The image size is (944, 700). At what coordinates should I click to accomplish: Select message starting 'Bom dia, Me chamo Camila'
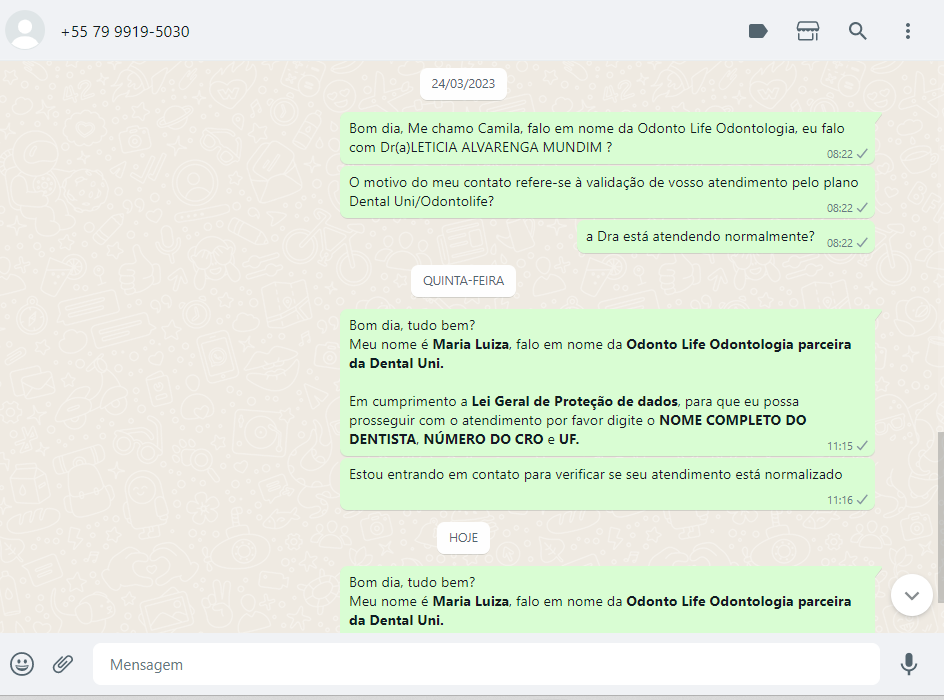click(607, 138)
